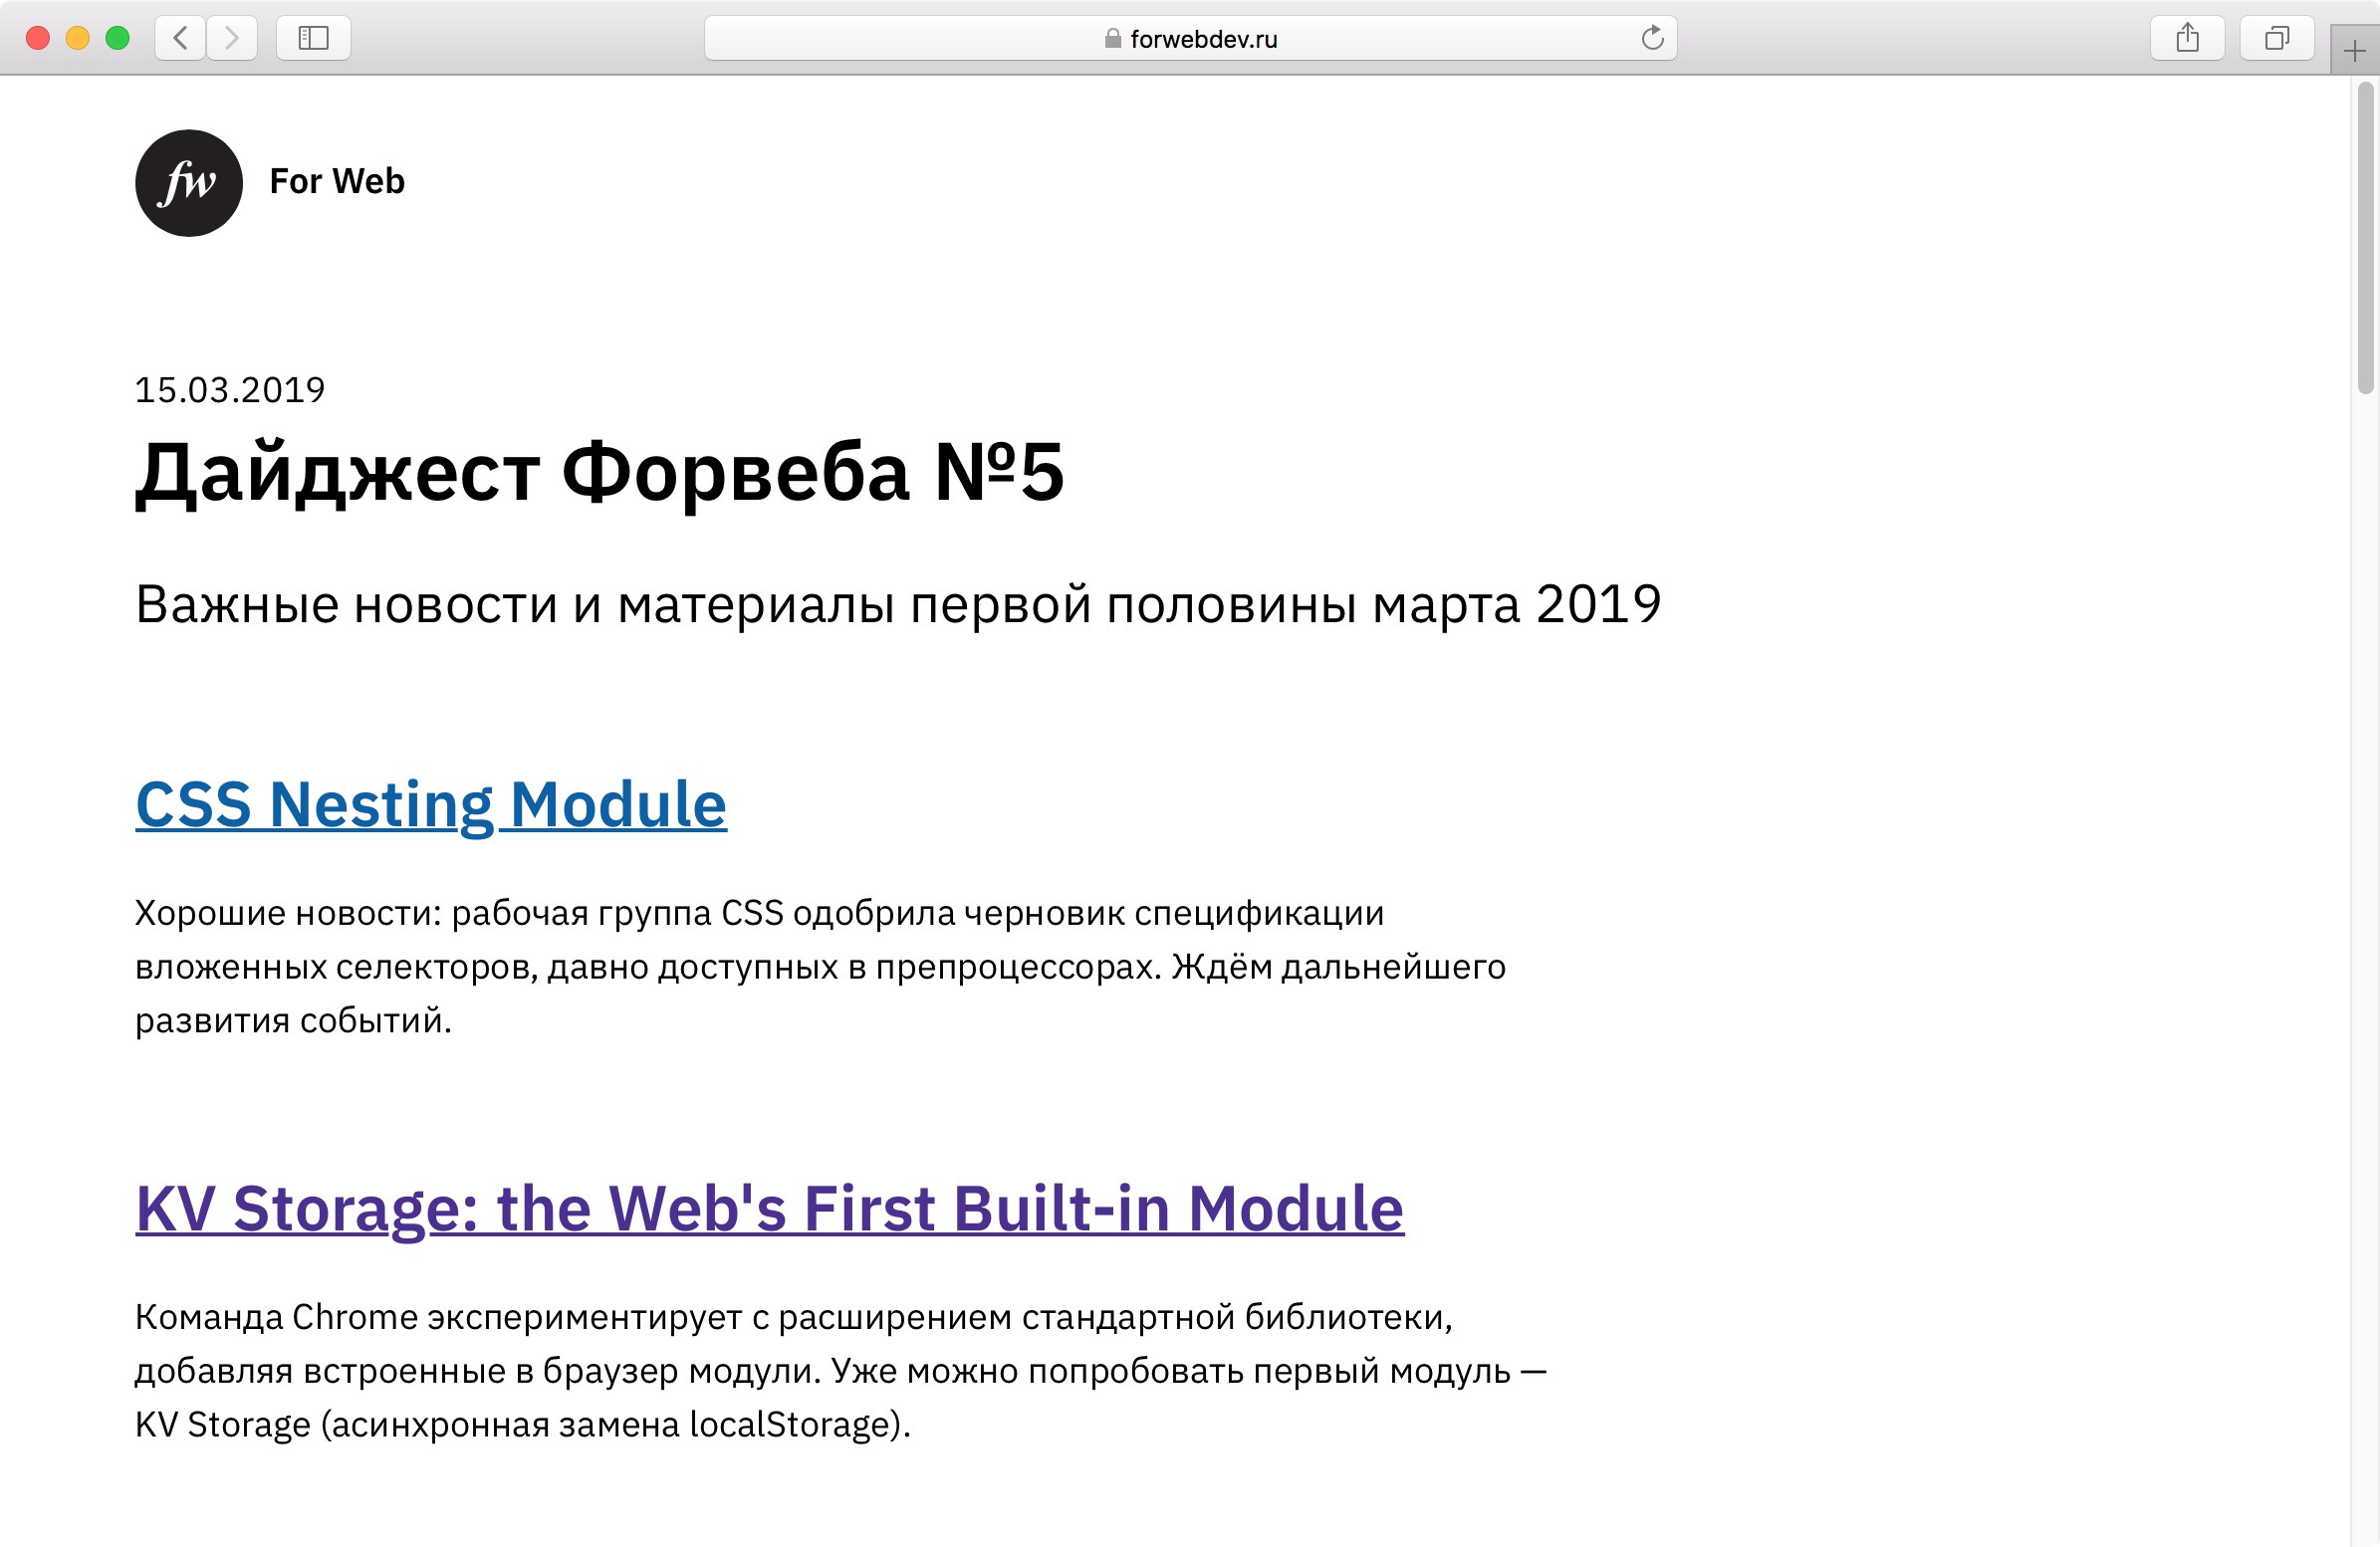Click the Дайджест Форвеба №5 heading

pyautogui.click(x=599, y=471)
